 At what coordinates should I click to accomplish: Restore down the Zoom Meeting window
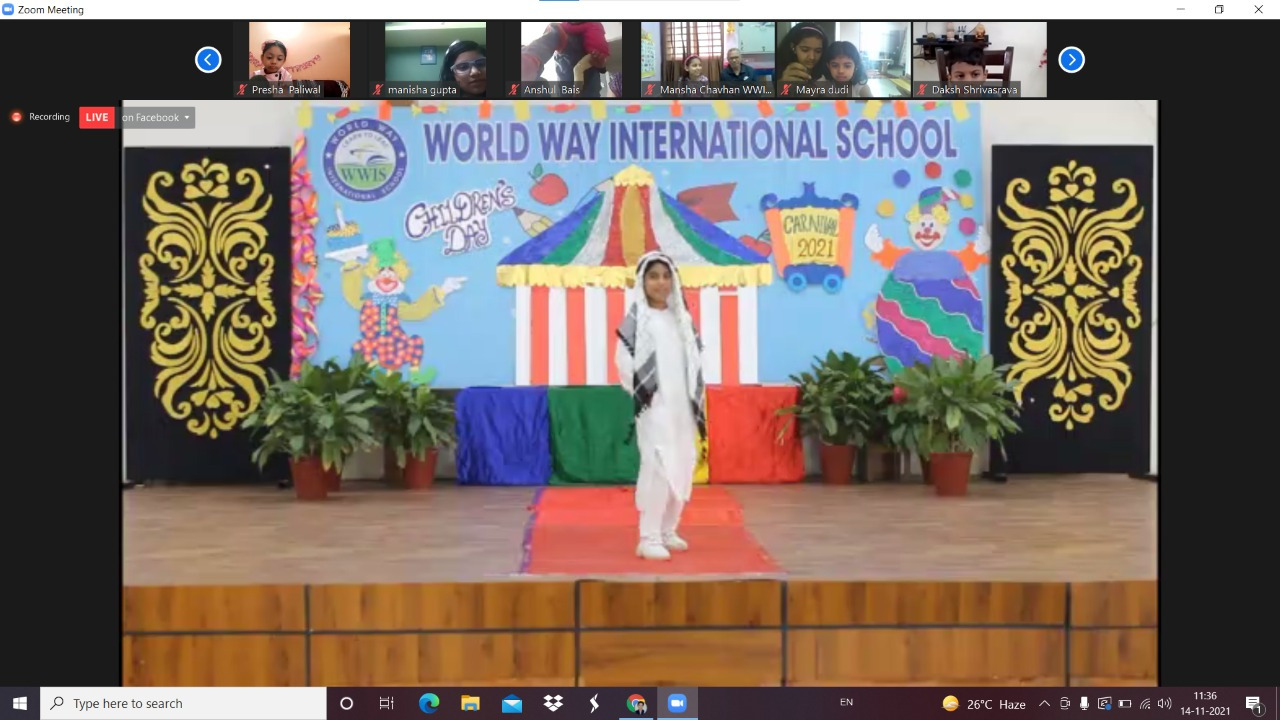1219,9
